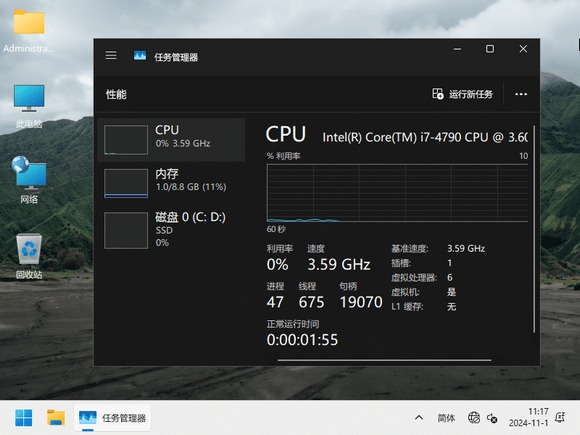Screen dimensions: 580x435
Task: Open the hamburger navigation menu
Action: tap(111, 55)
